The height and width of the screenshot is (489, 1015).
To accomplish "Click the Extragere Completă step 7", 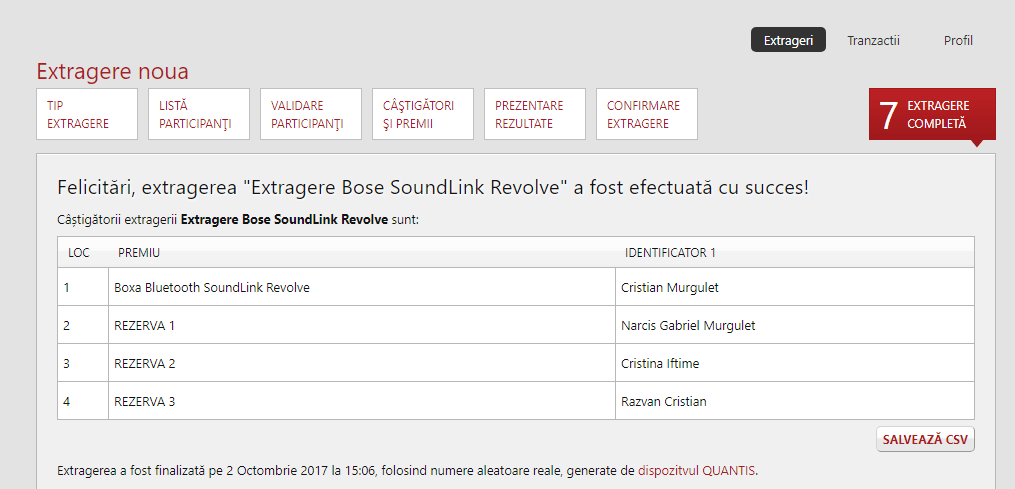I will click(932, 115).
